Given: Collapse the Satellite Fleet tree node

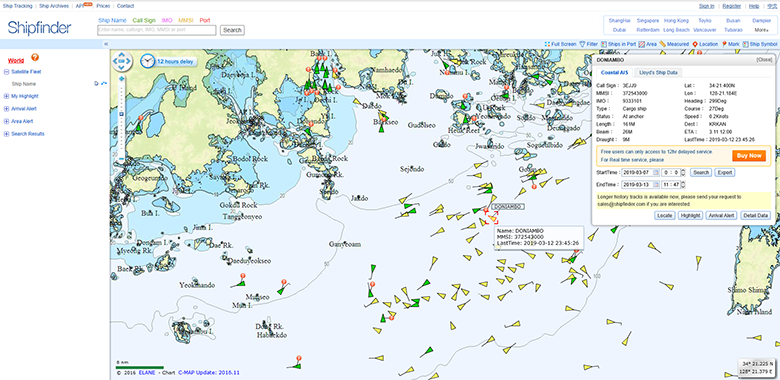Looking at the screenshot, I should pos(6,72).
